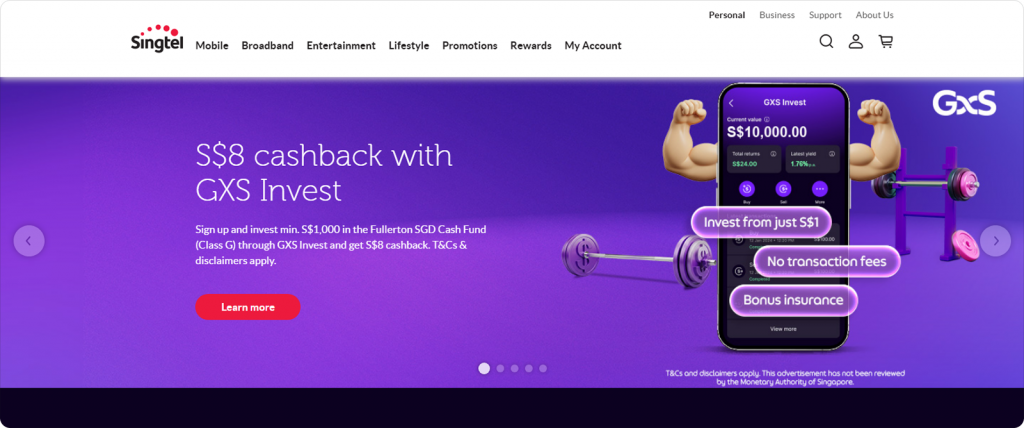This screenshot has height=428, width=1024.
Task: Open the search magnifier icon
Action: 826,42
